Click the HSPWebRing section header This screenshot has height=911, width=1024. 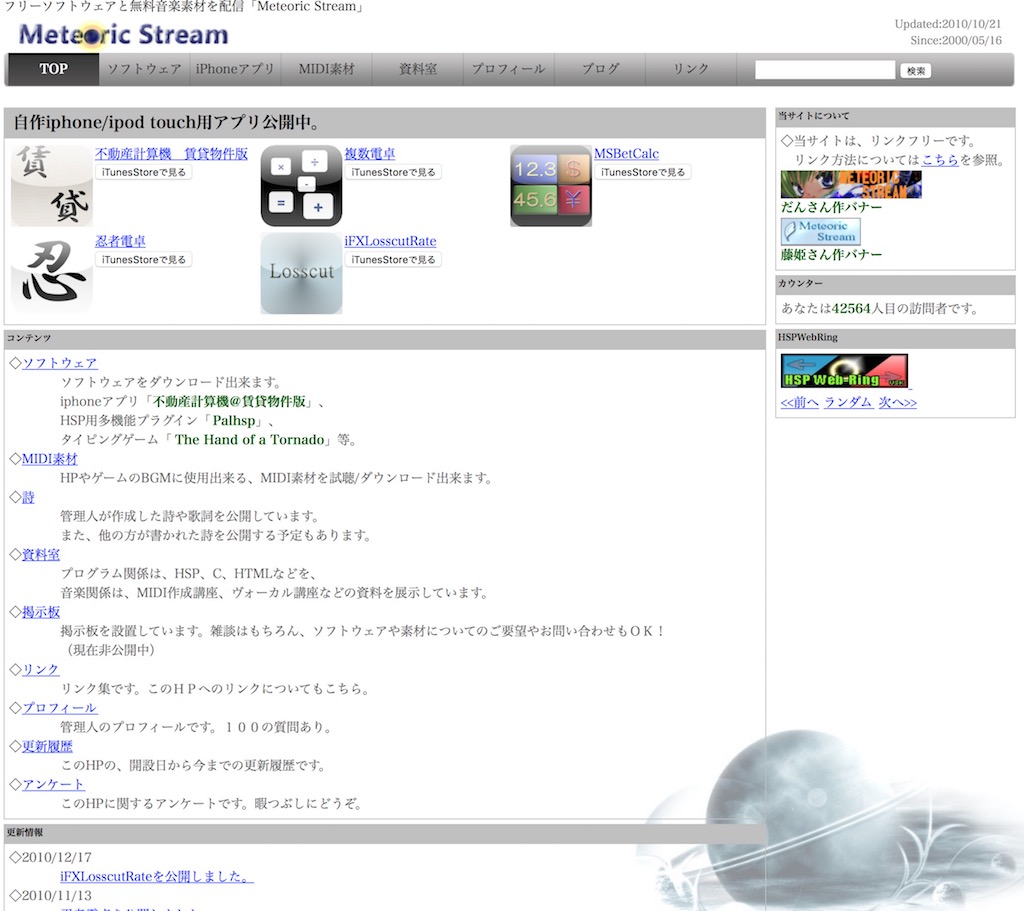point(895,338)
